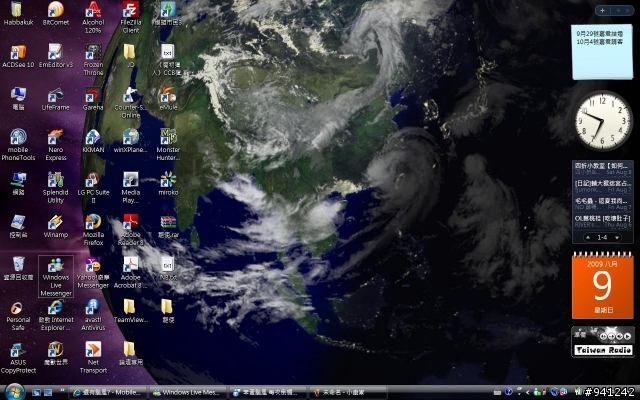The width and height of the screenshot is (640, 400).
Task: Launch Winamp from the desktop
Action: [56, 226]
